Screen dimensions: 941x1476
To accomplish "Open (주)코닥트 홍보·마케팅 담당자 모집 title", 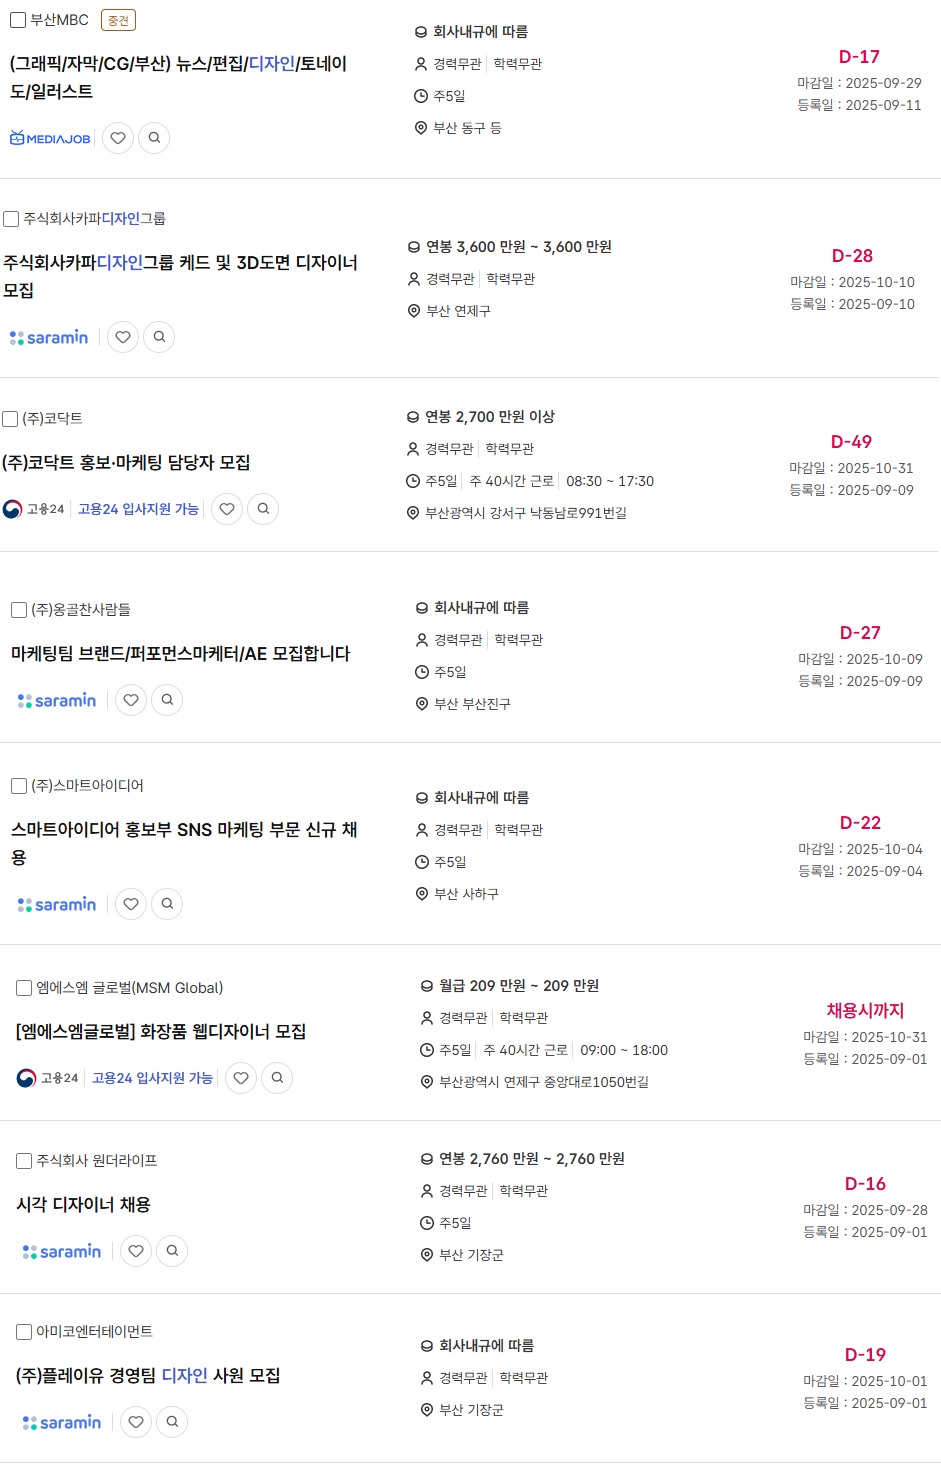I will tap(126, 463).
